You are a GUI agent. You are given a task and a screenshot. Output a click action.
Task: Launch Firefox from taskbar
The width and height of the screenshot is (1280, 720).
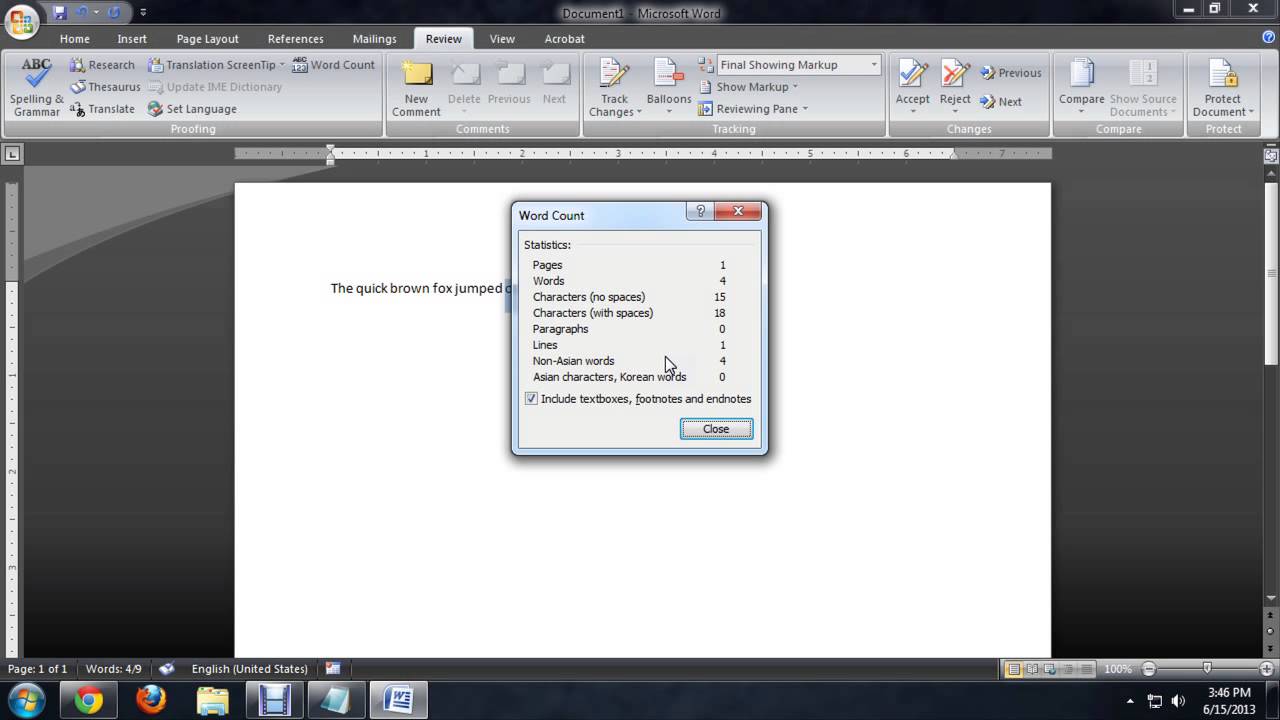pos(151,700)
